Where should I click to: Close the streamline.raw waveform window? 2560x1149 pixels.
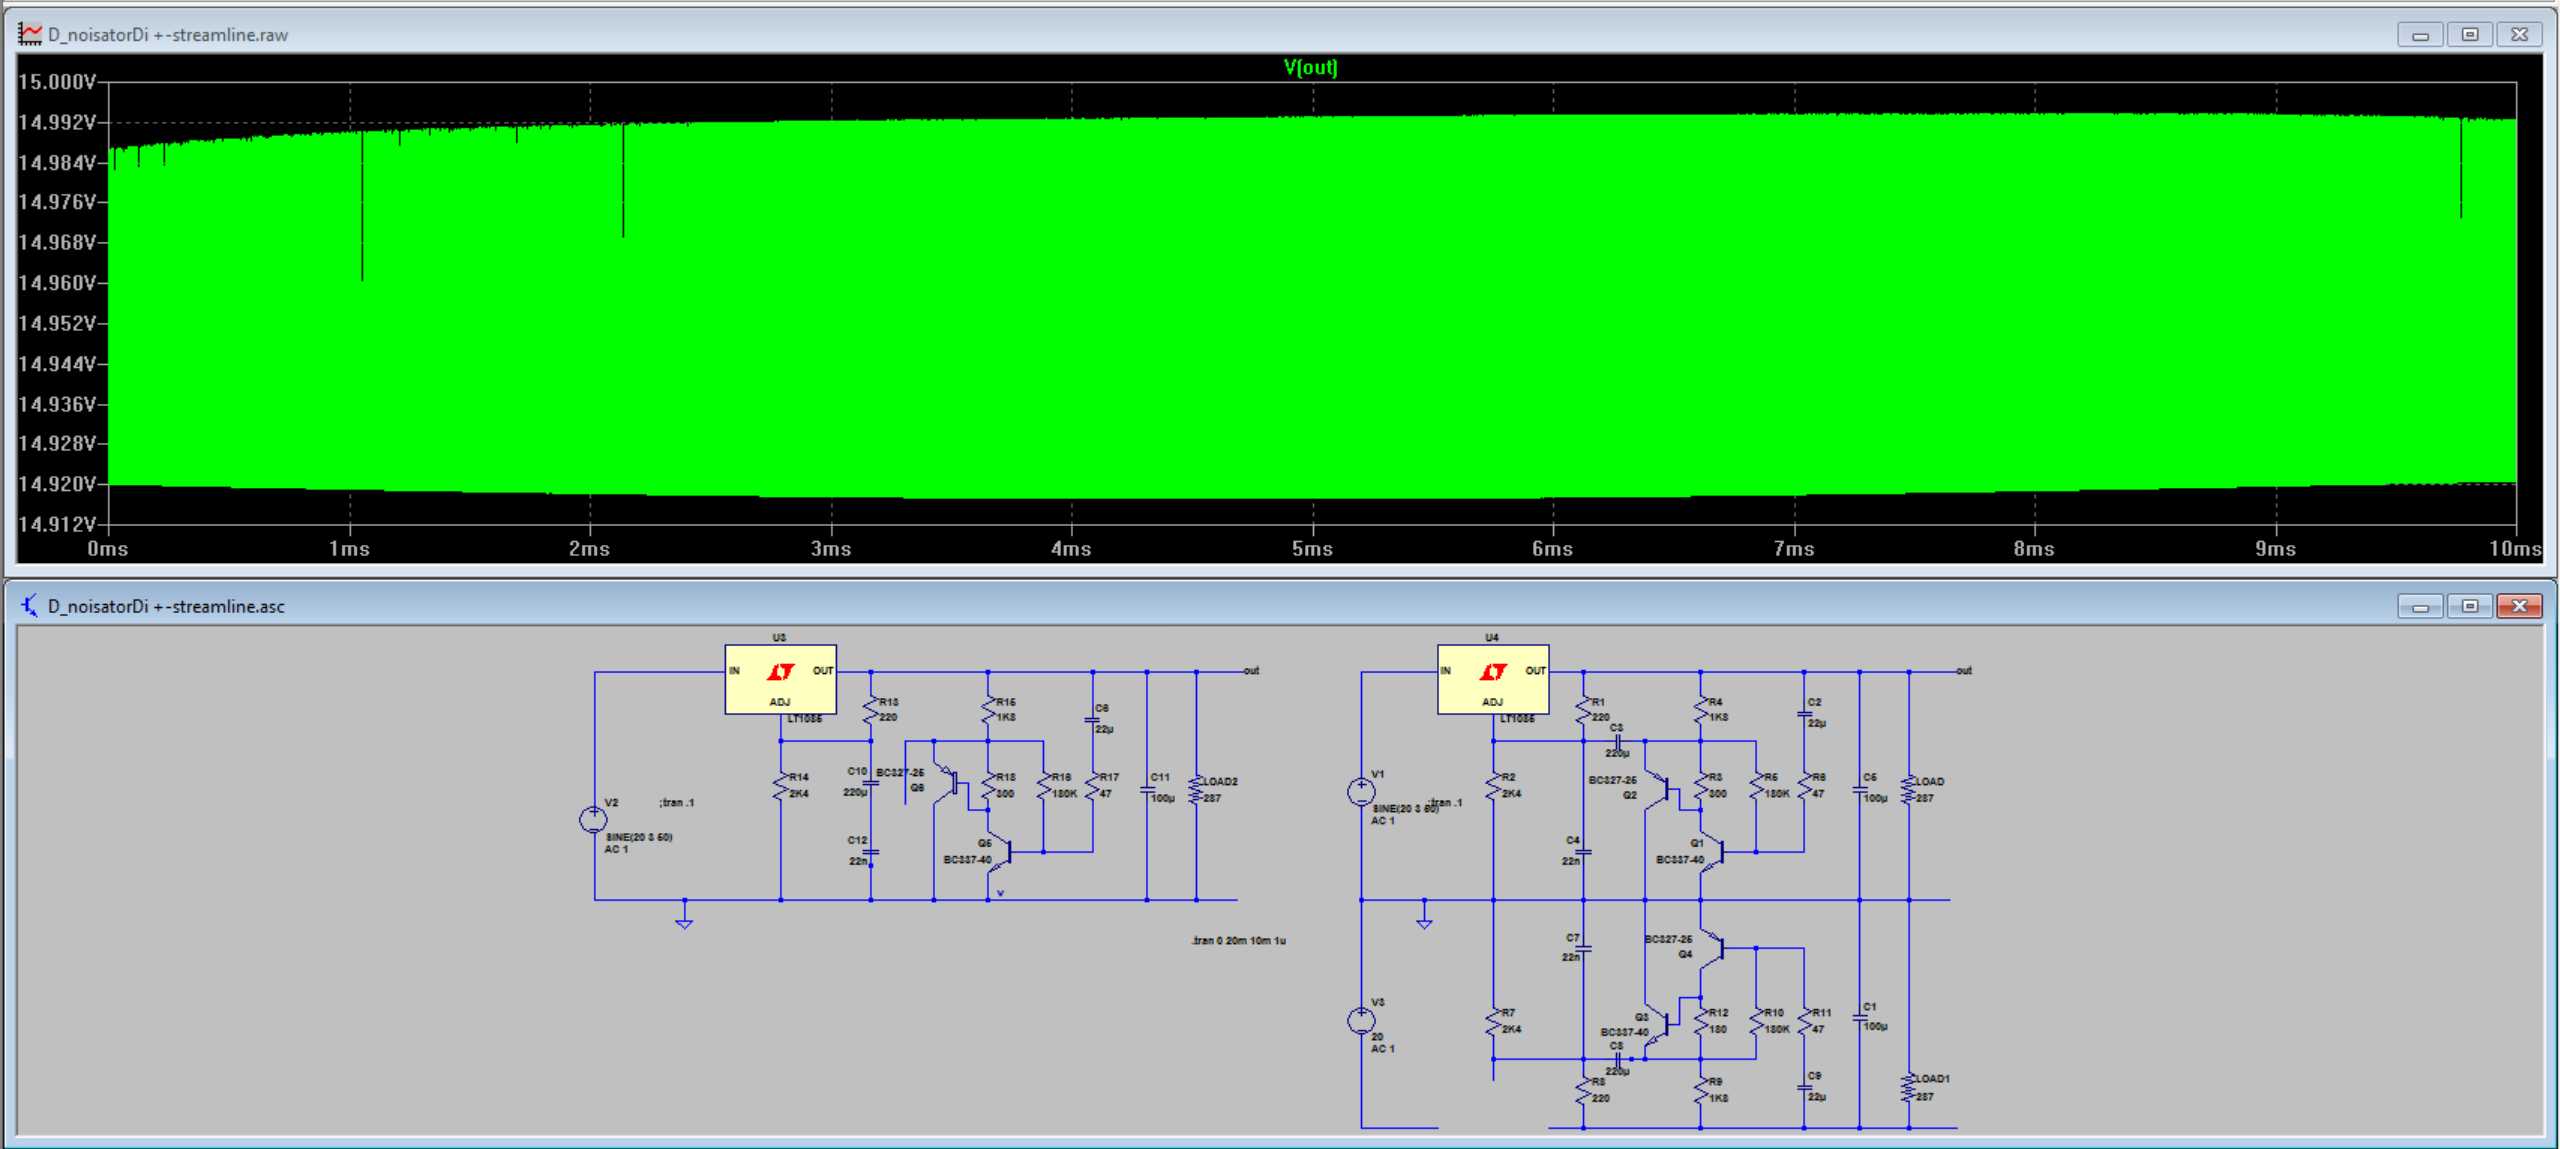2519,35
